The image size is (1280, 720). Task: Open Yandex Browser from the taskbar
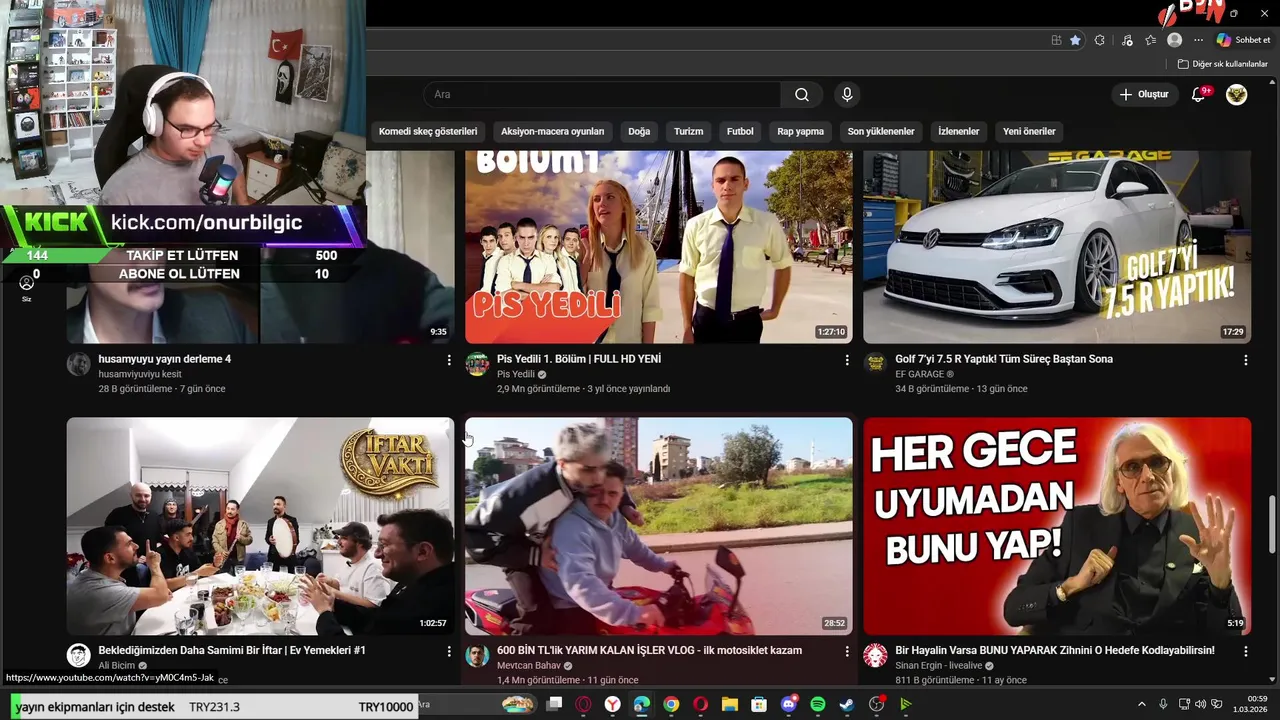point(612,705)
